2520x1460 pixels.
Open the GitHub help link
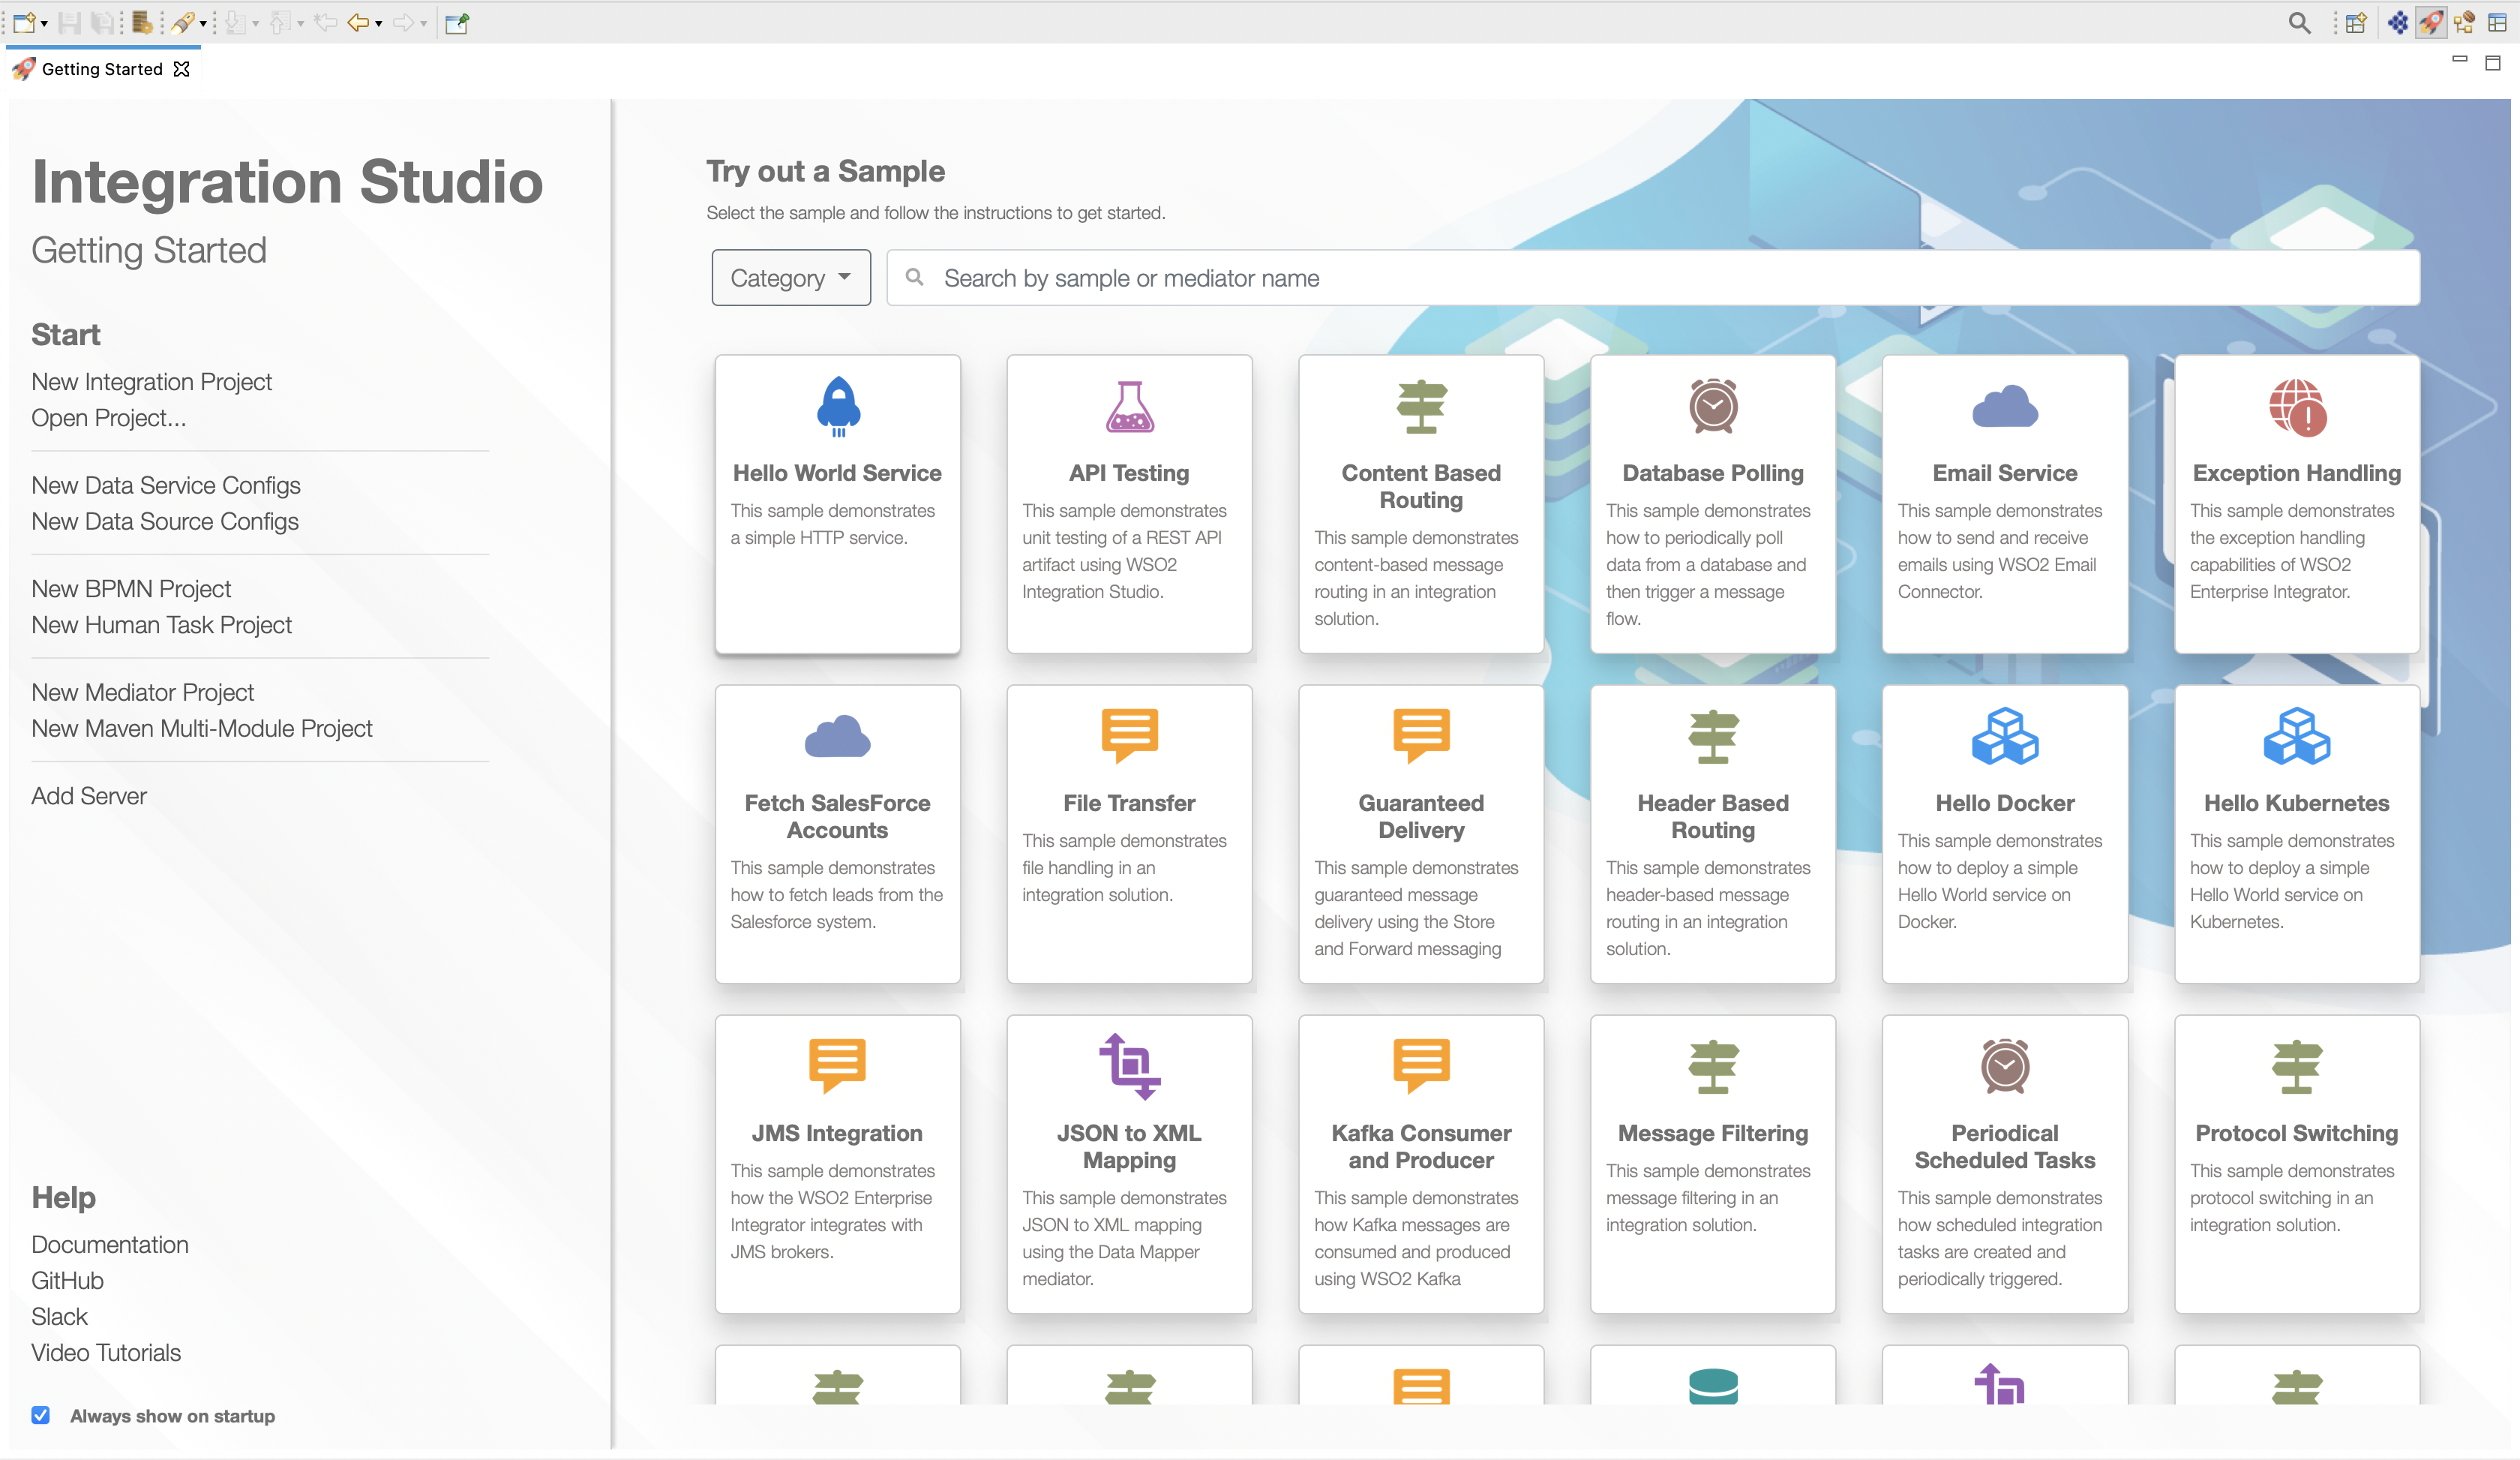pyautogui.click(x=67, y=1280)
